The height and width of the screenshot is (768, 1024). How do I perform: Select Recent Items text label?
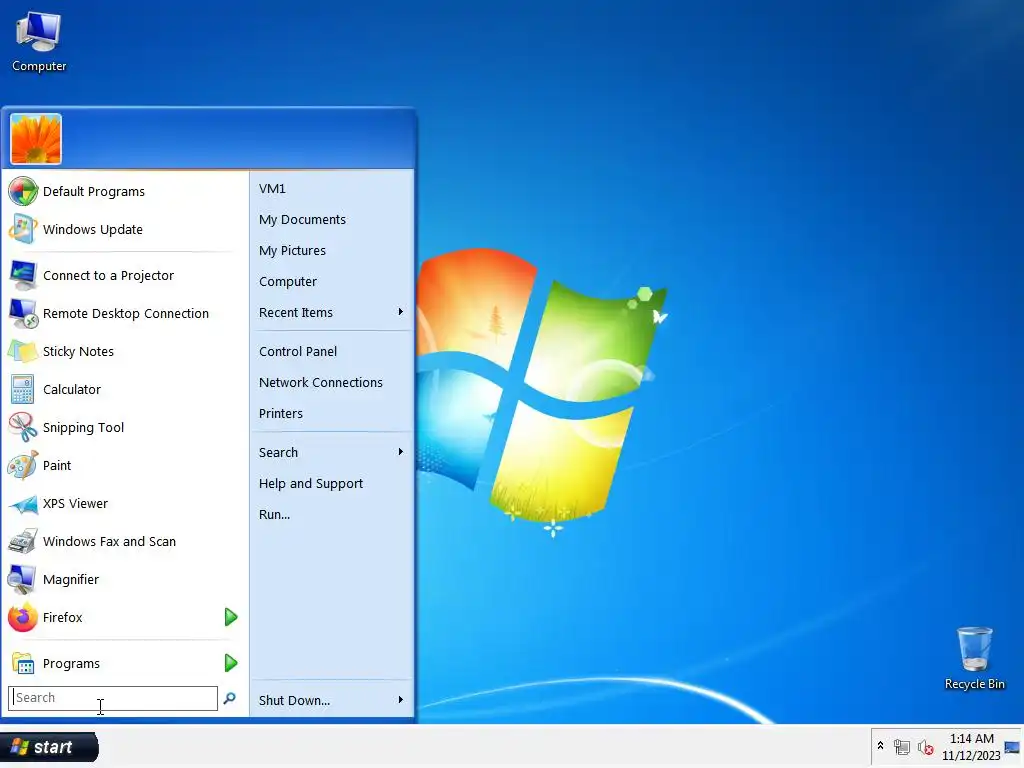[296, 313]
